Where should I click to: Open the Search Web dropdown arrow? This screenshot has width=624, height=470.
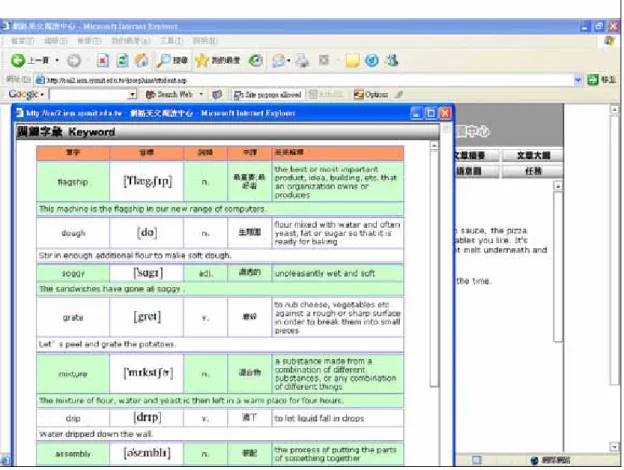pyautogui.click(x=201, y=94)
